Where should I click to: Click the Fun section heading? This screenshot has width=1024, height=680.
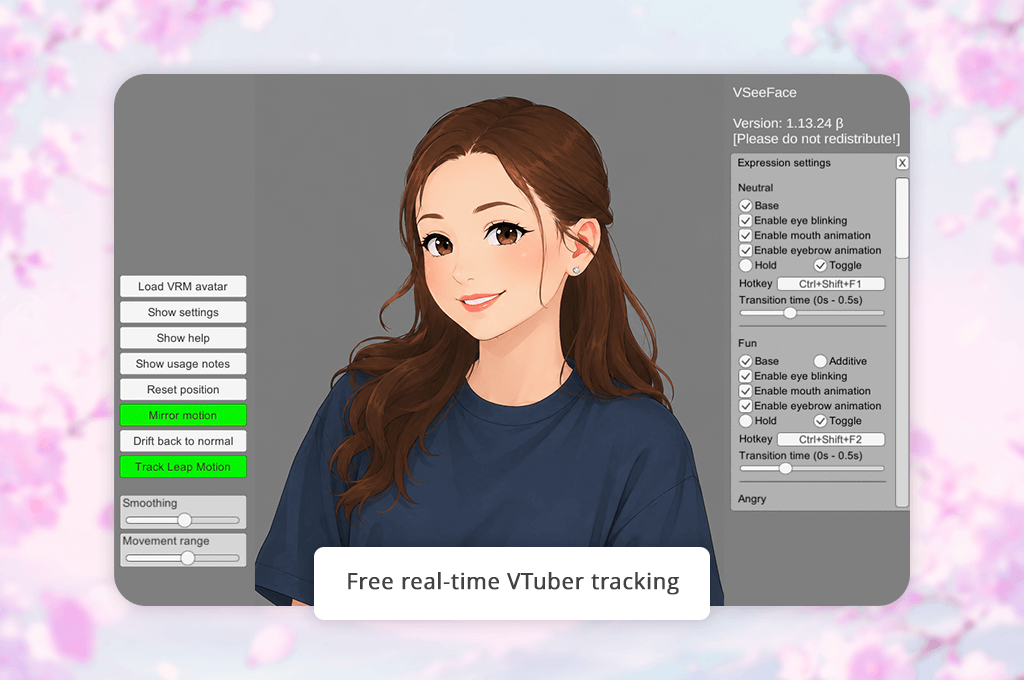click(747, 343)
